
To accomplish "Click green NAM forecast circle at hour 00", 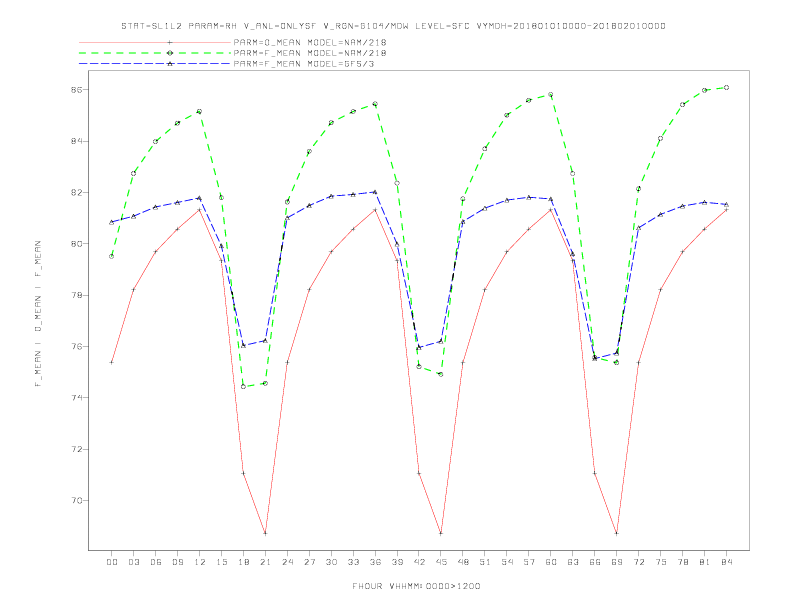I will 112,257.
